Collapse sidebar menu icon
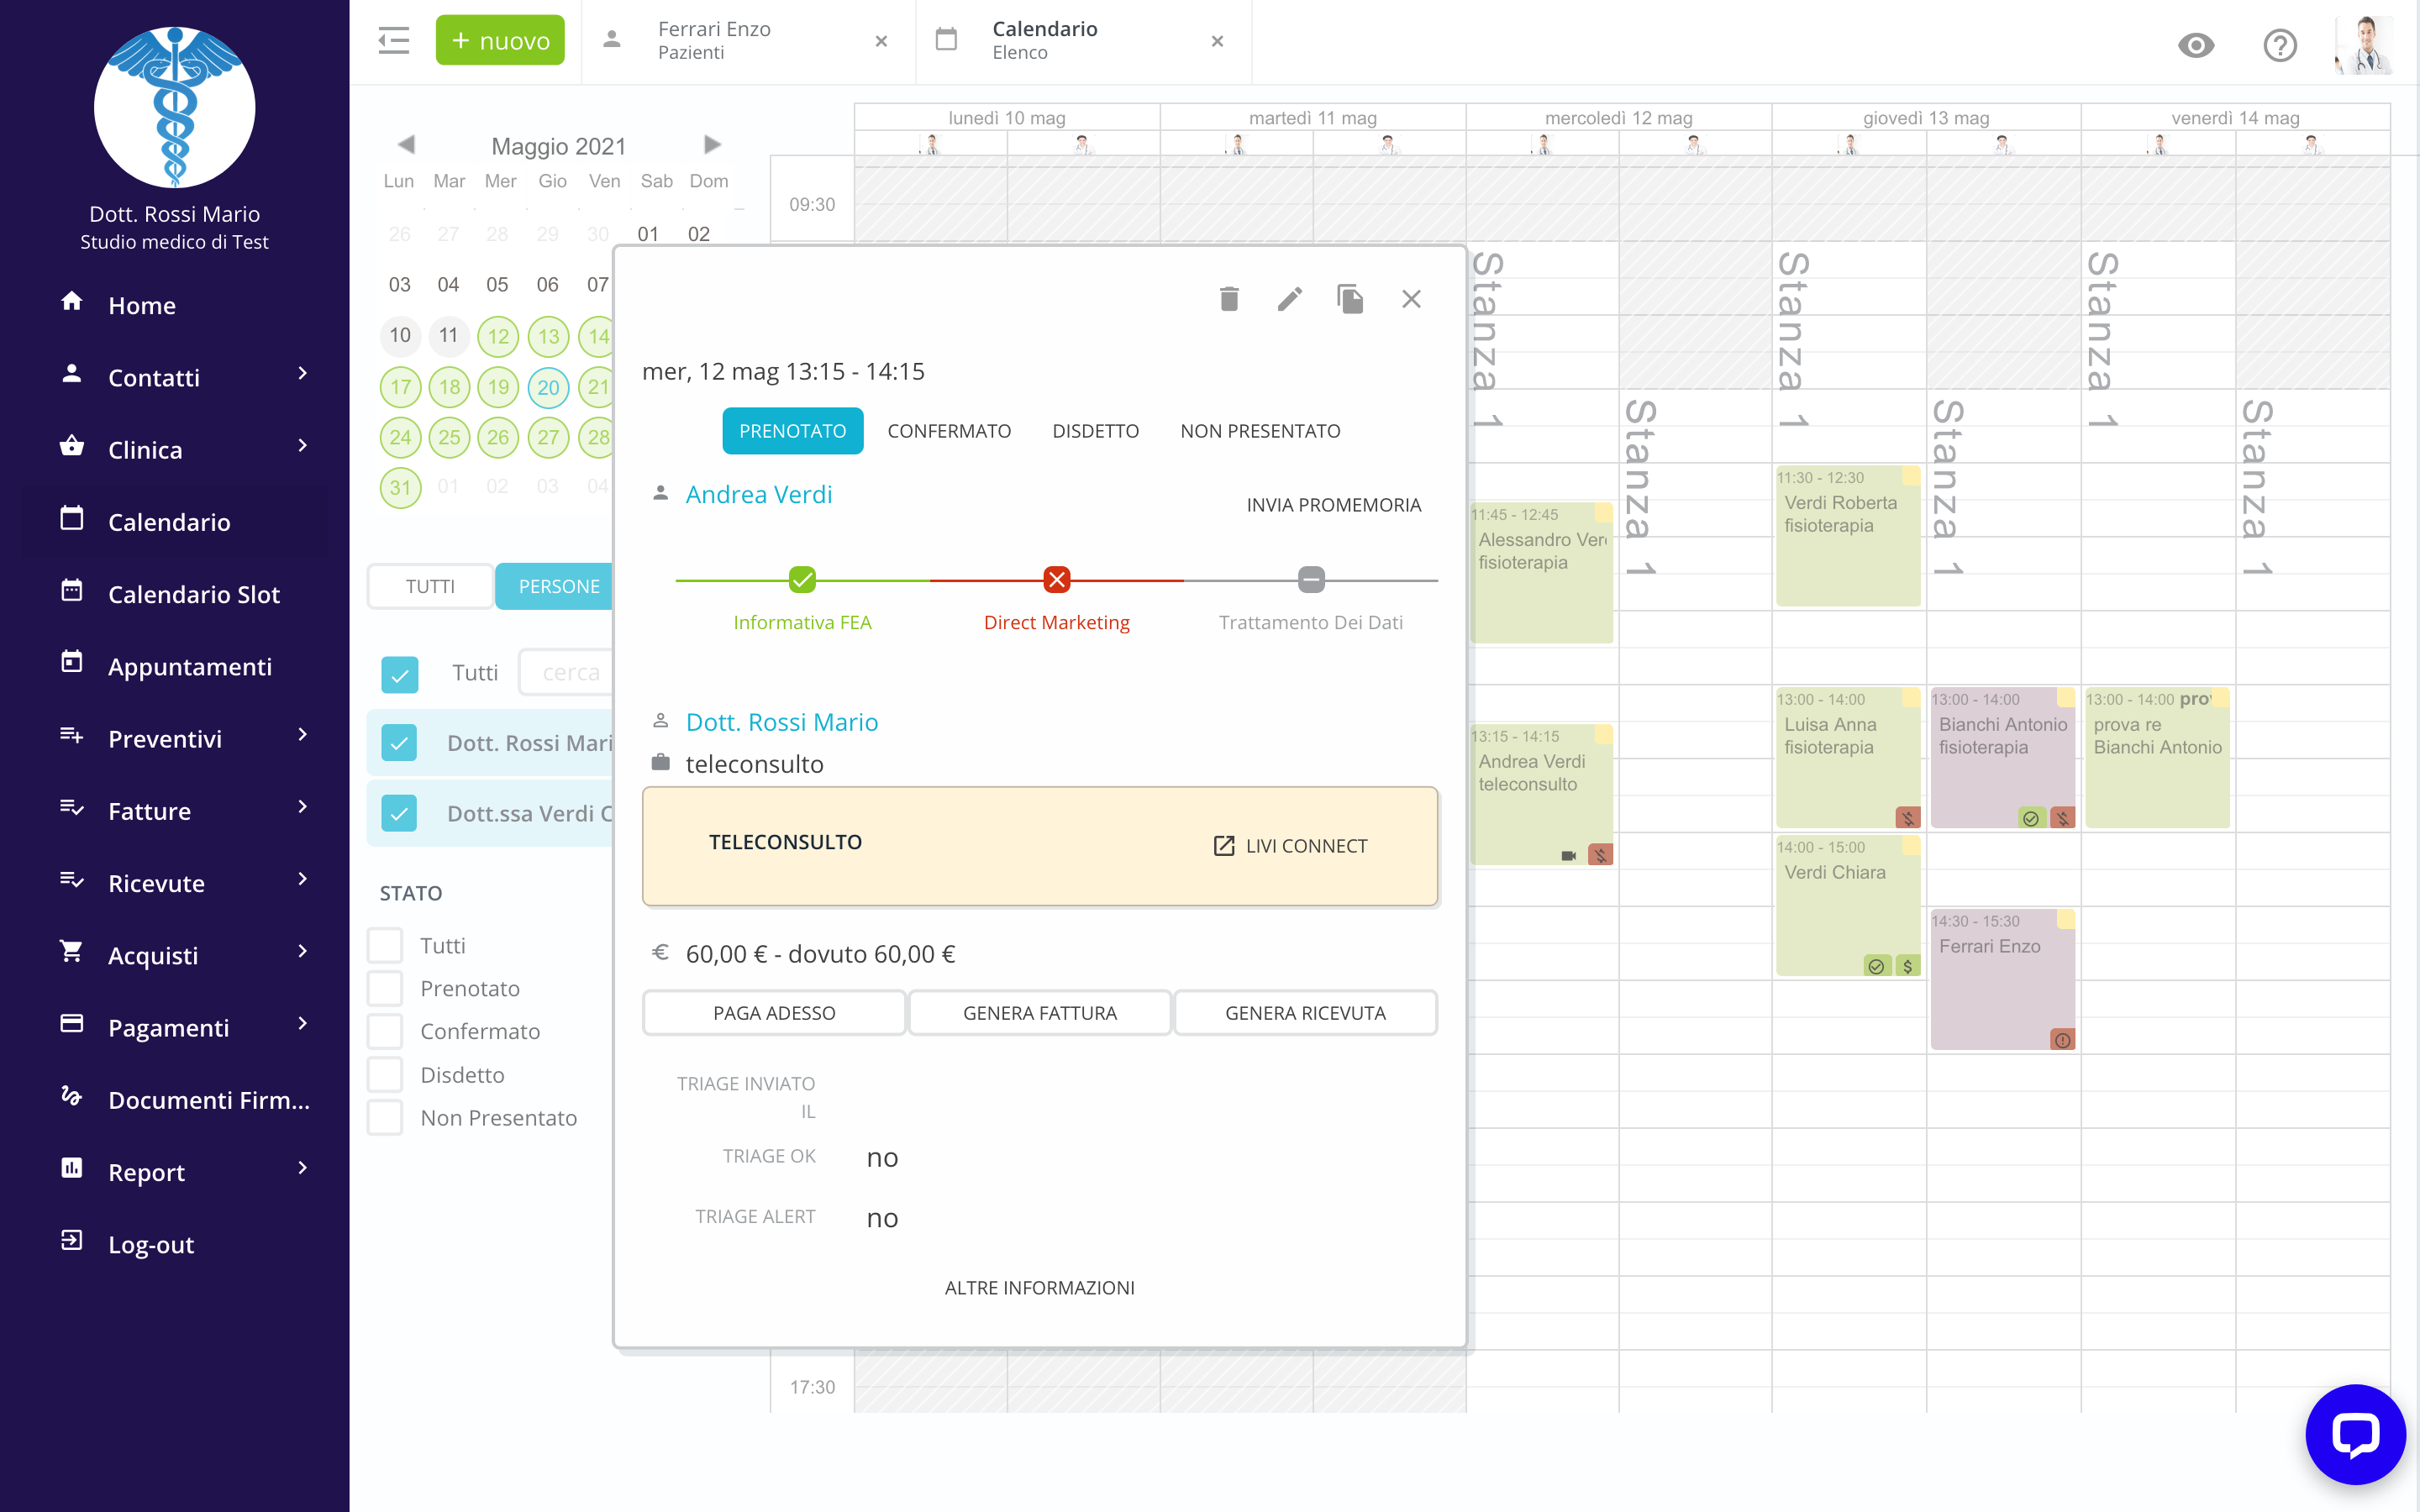 (393, 41)
